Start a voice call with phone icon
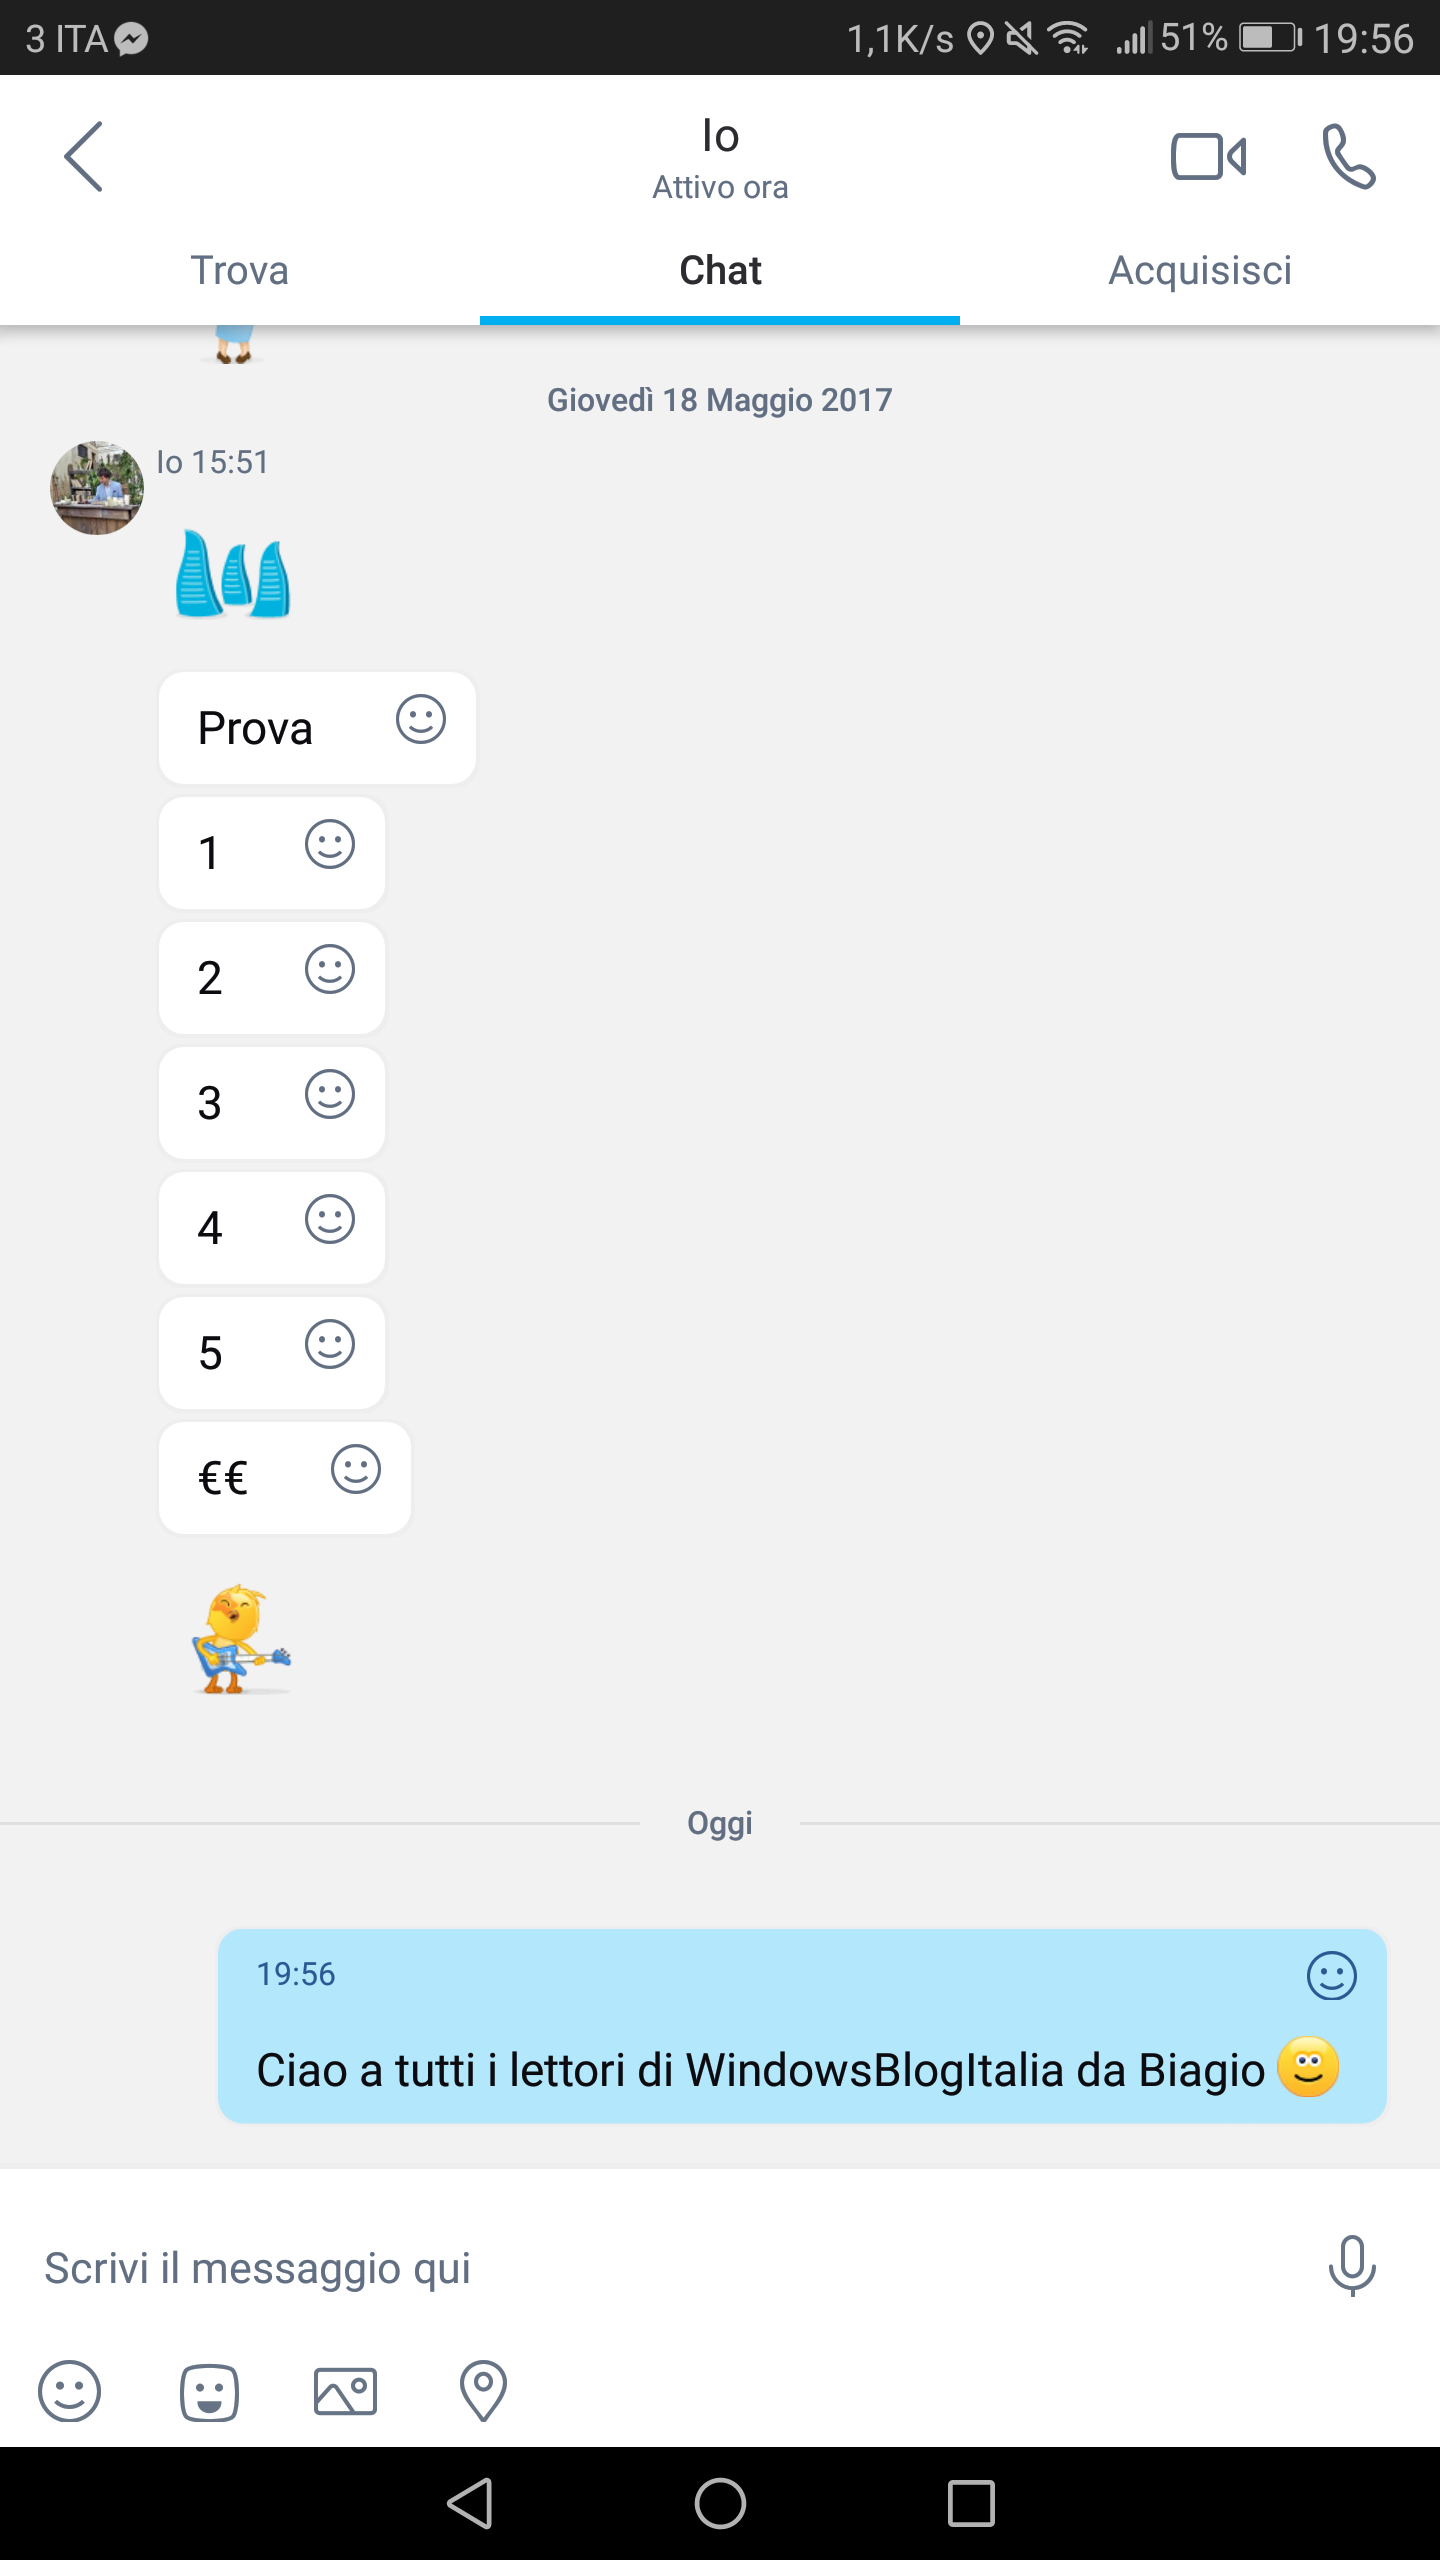1440x2560 pixels. tap(1349, 157)
